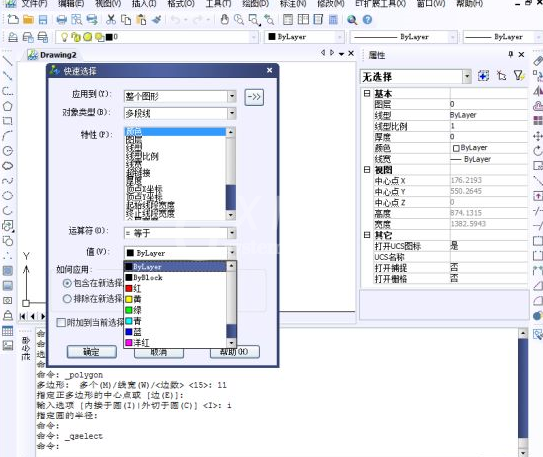The image size is (543, 457).
Task: Click the Paste clipboard icon
Action: (141, 19)
